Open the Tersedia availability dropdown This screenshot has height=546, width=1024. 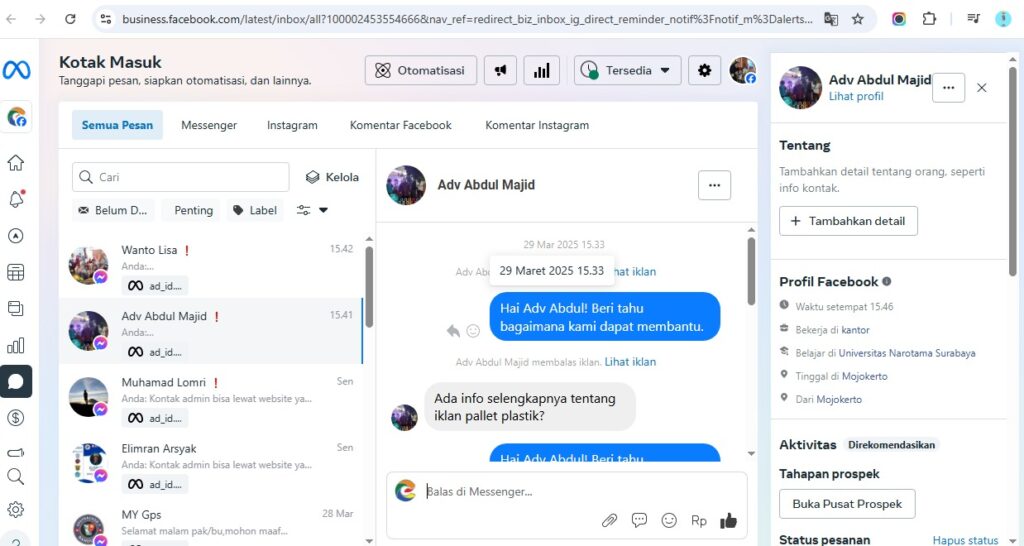(x=627, y=71)
